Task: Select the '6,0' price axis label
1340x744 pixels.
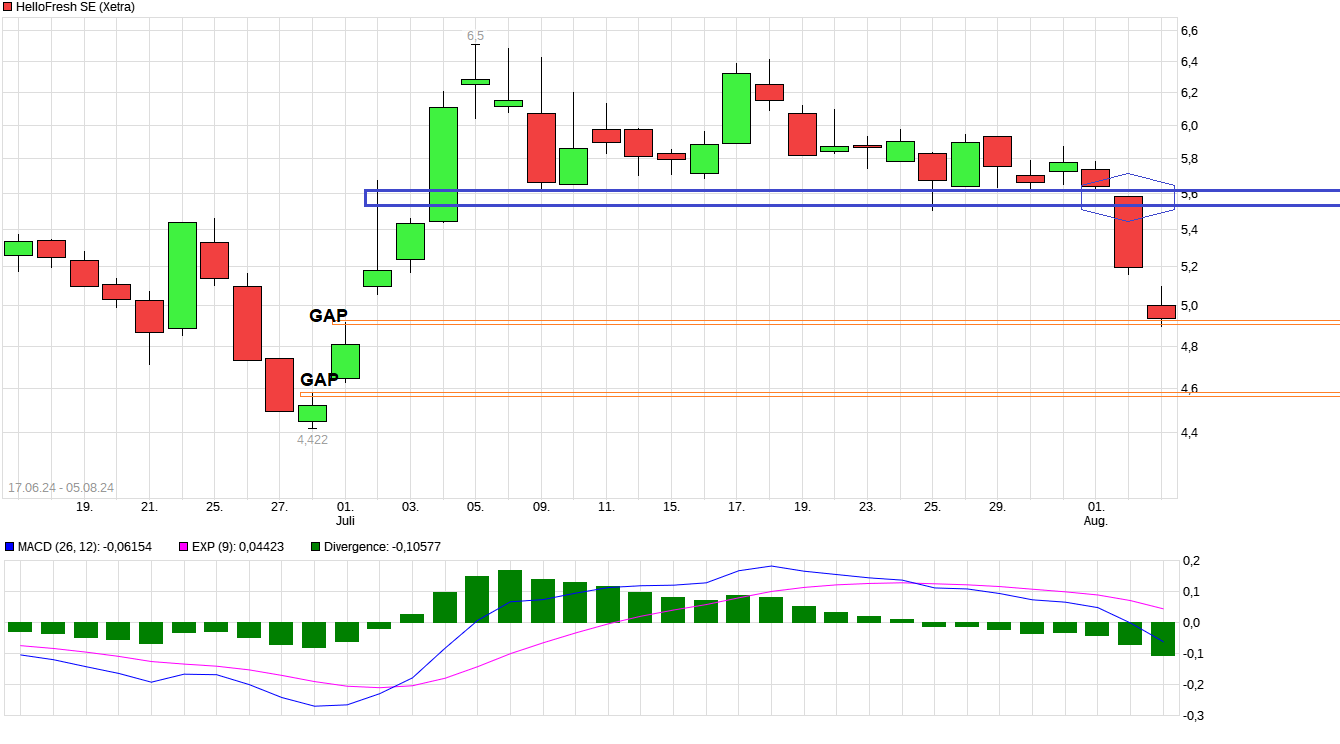Action: click(1189, 126)
